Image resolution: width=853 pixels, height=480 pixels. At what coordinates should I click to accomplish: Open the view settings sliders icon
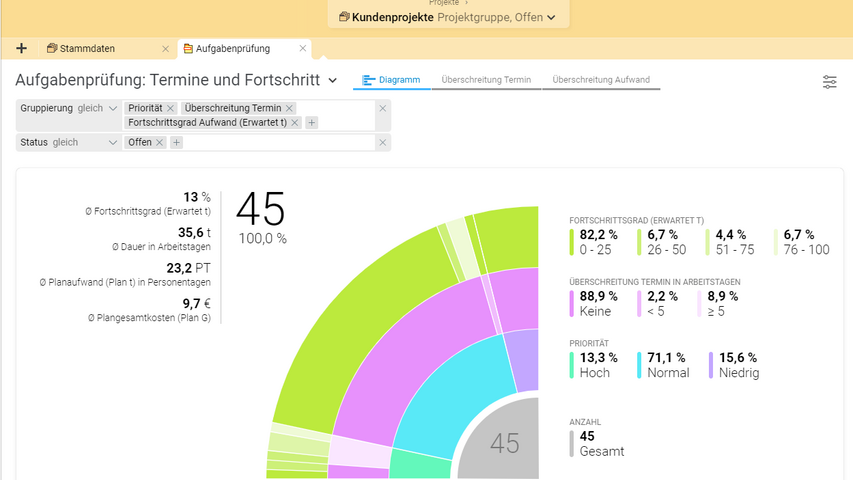[x=829, y=82]
